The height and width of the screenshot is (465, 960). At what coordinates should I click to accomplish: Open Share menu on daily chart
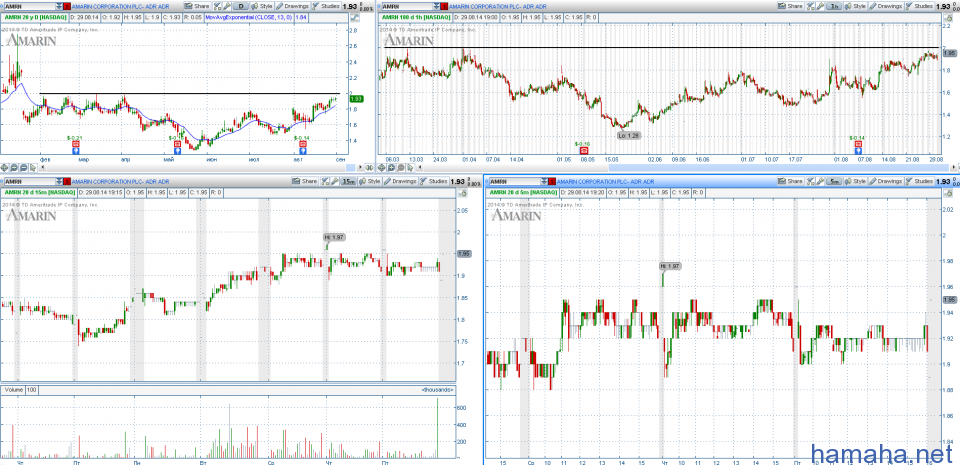click(x=197, y=6)
